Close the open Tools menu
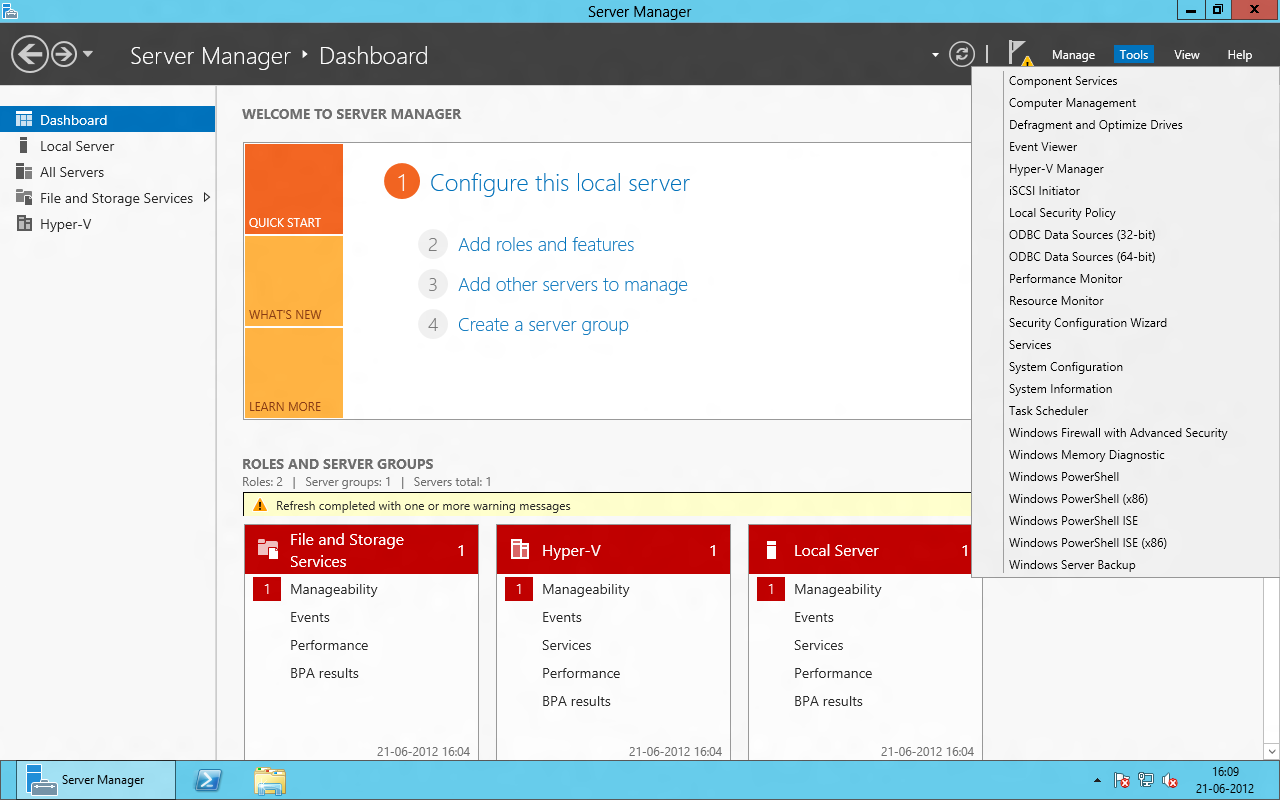 pyautogui.click(x=1134, y=55)
